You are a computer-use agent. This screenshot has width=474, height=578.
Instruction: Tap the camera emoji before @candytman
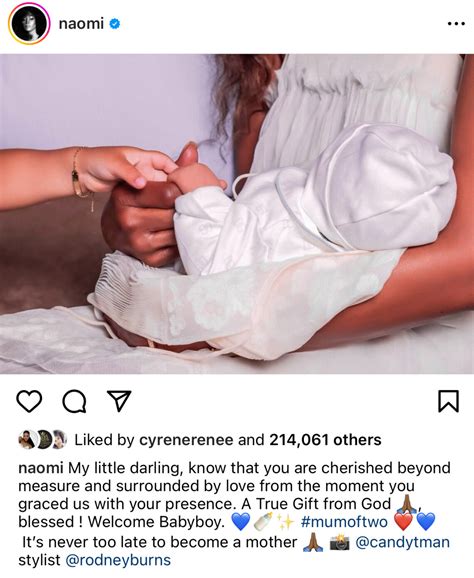[x=339, y=542]
